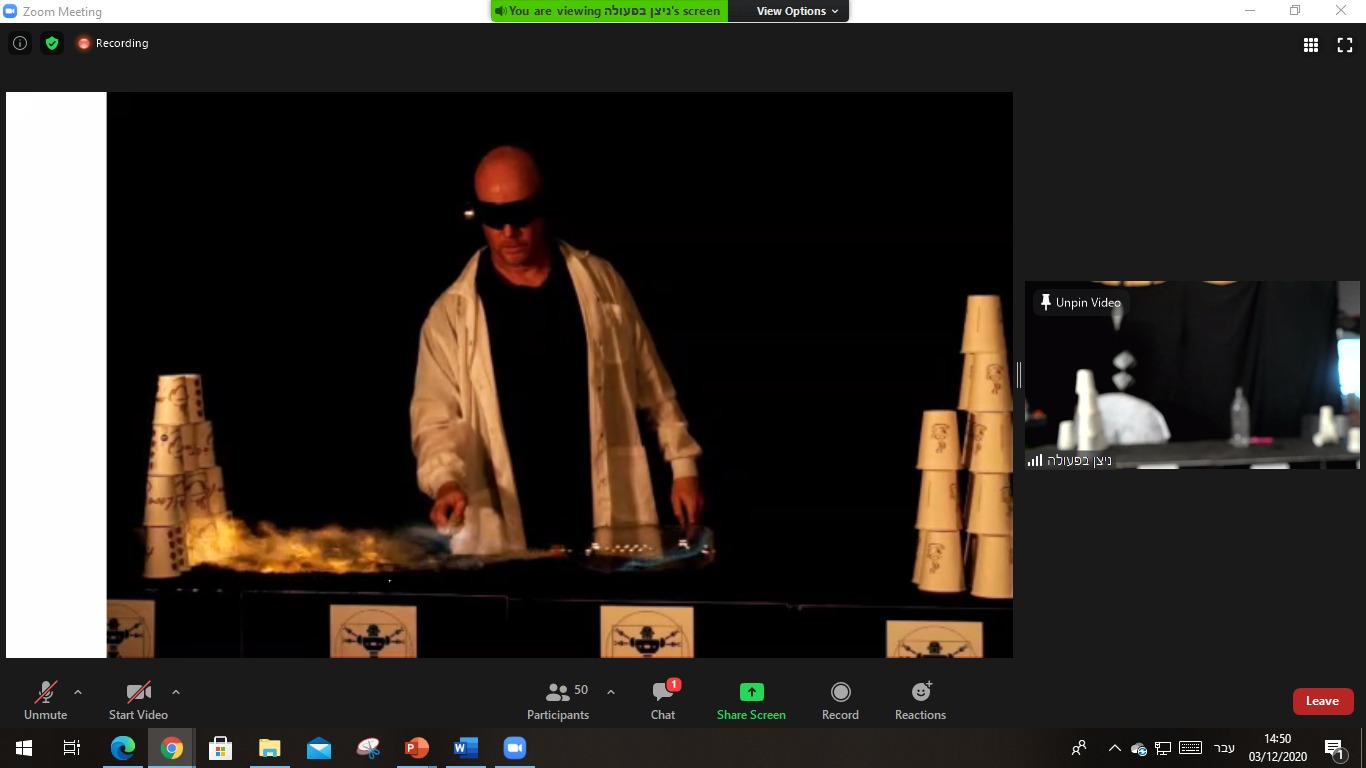Click the pinned participant's name label
The image size is (1366, 768).
pos(1080,460)
